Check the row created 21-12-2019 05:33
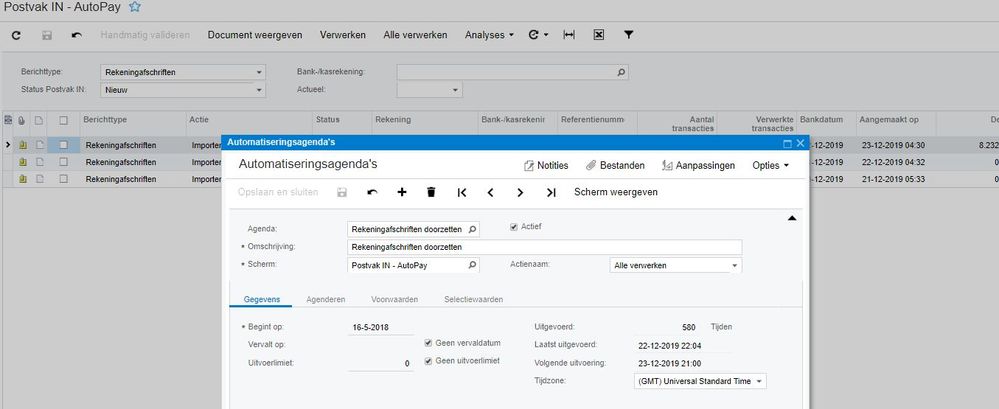The width and height of the screenshot is (999, 409). (x=63, y=179)
